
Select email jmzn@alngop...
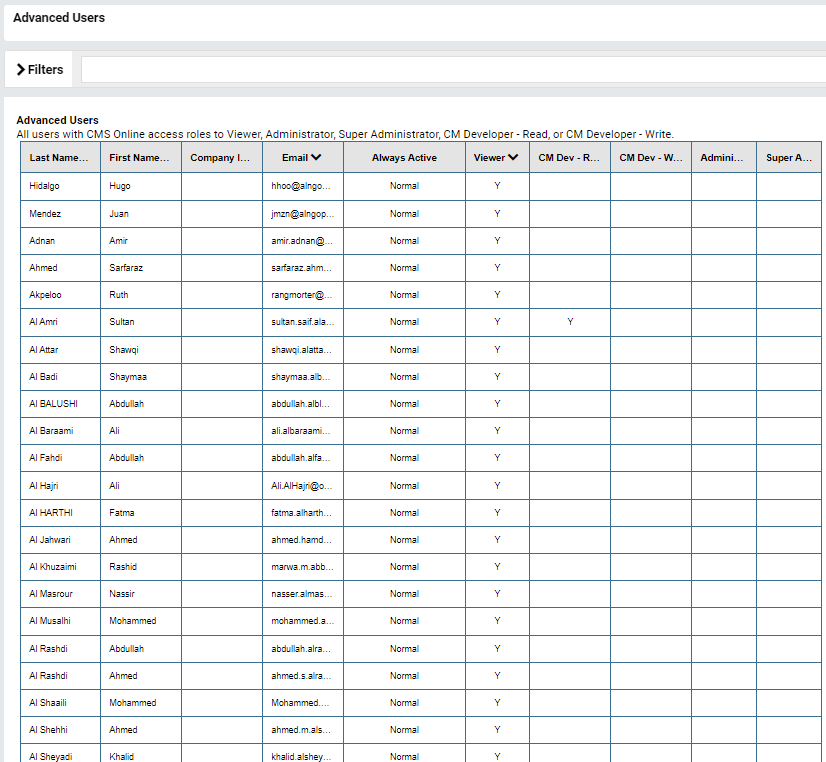[302, 214]
